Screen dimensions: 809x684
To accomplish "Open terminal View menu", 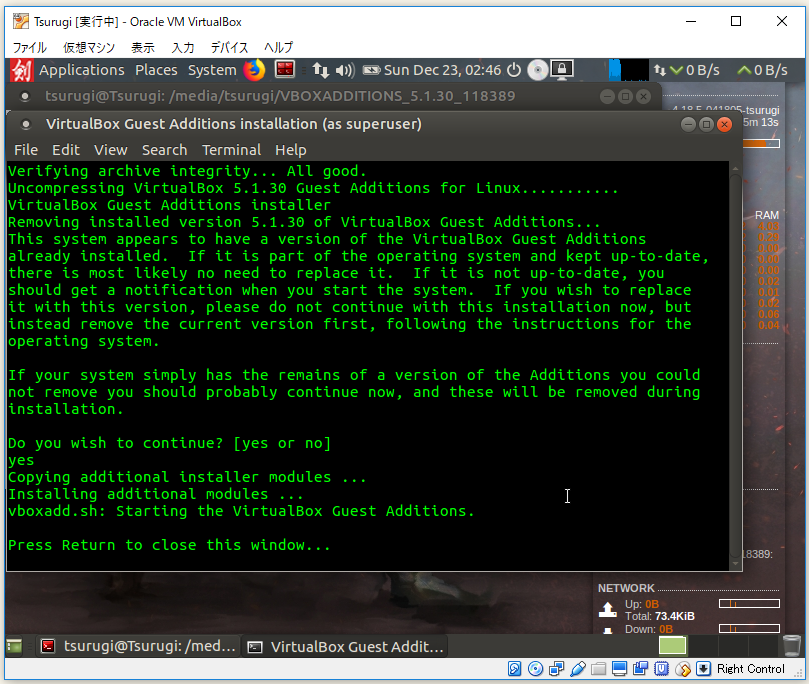I will click(110, 150).
